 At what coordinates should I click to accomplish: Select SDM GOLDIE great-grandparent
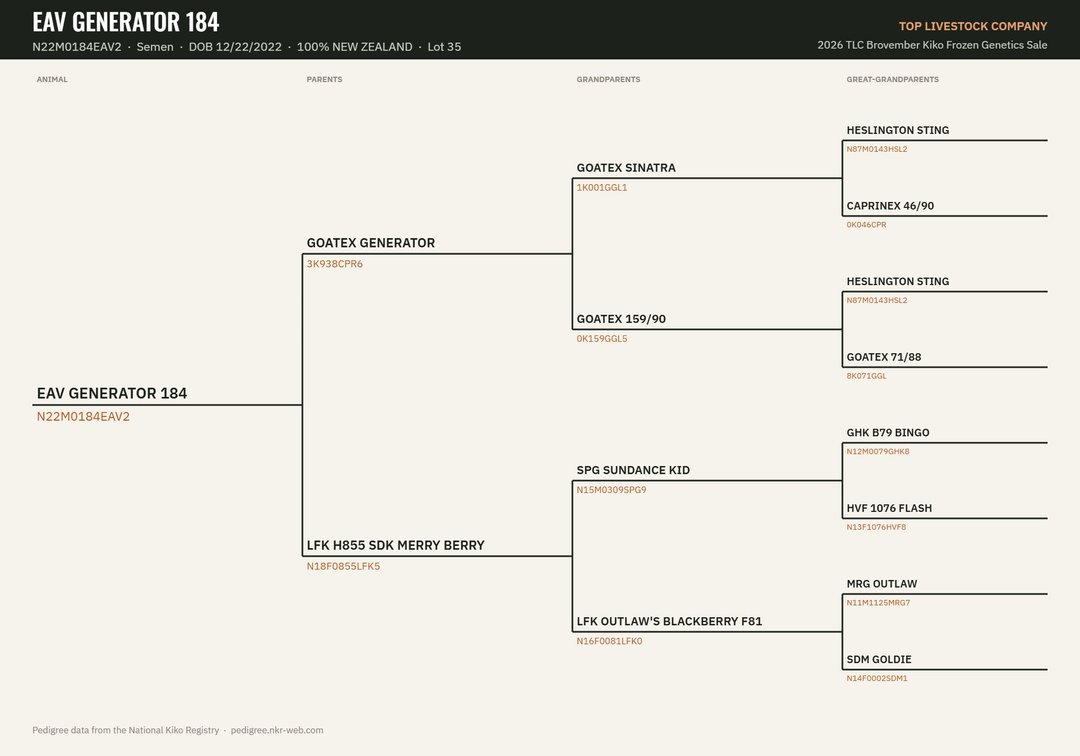[879, 659]
